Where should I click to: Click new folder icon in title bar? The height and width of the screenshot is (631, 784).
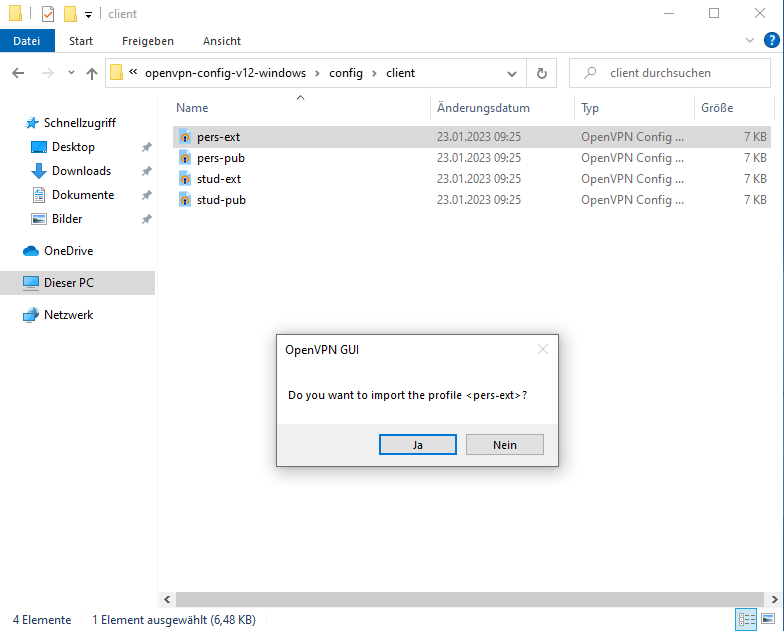(x=70, y=14)
